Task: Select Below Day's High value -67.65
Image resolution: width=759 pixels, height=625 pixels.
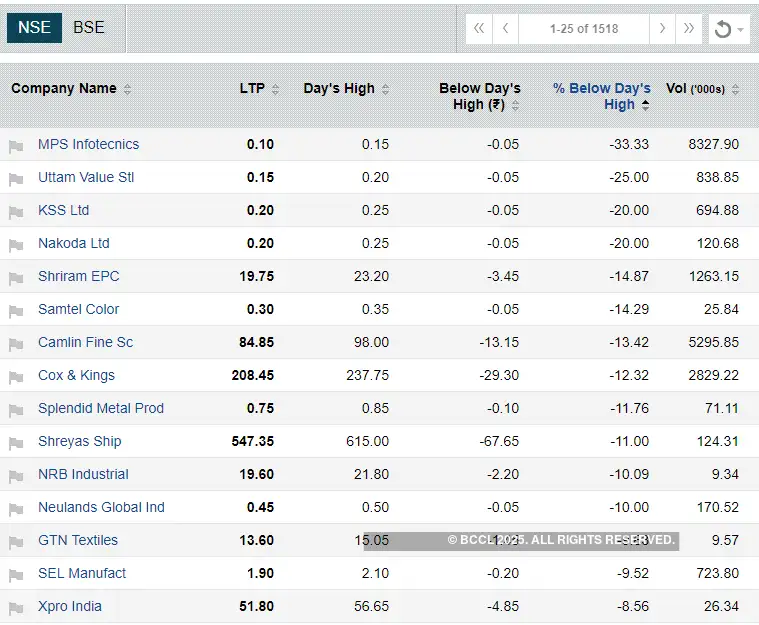Action: (499, 441)
